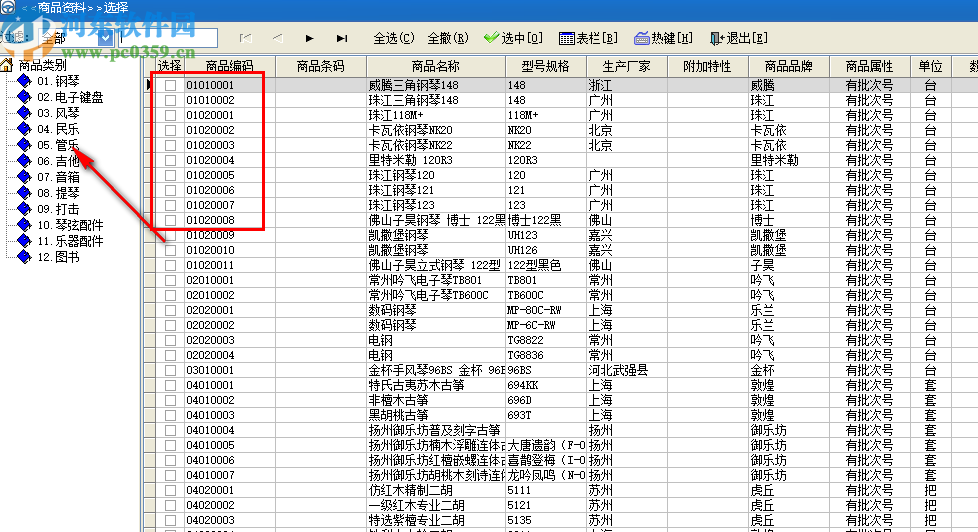978x532 pixels.
Task: Click the 商品名称 column header
Action: click(435, 66)
